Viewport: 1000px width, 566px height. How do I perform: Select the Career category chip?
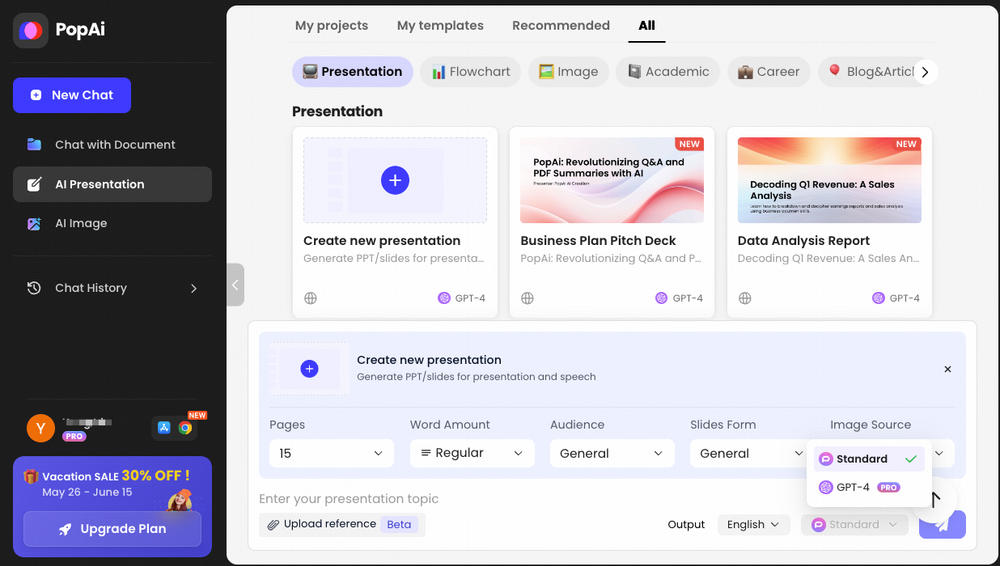768,71
